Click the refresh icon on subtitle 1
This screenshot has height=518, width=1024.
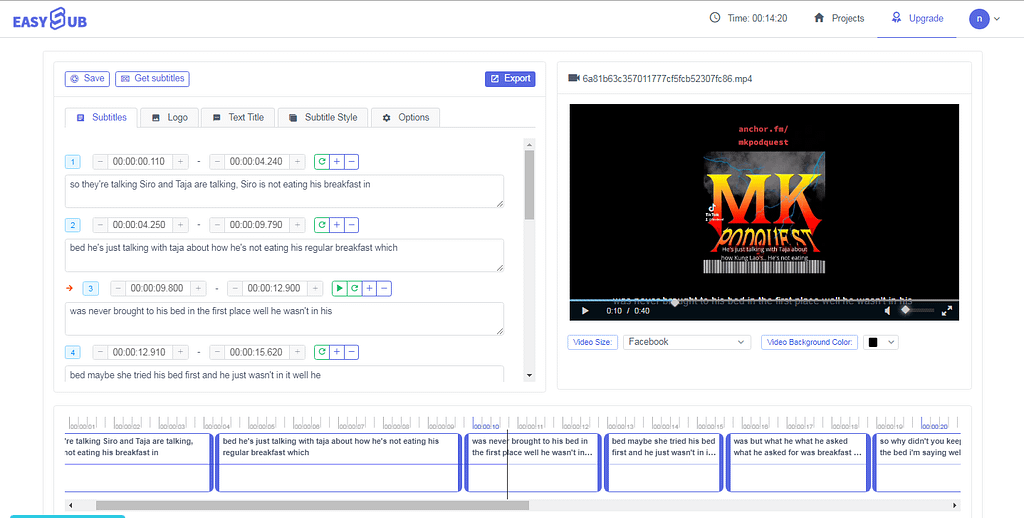click(x=321, y=161)
